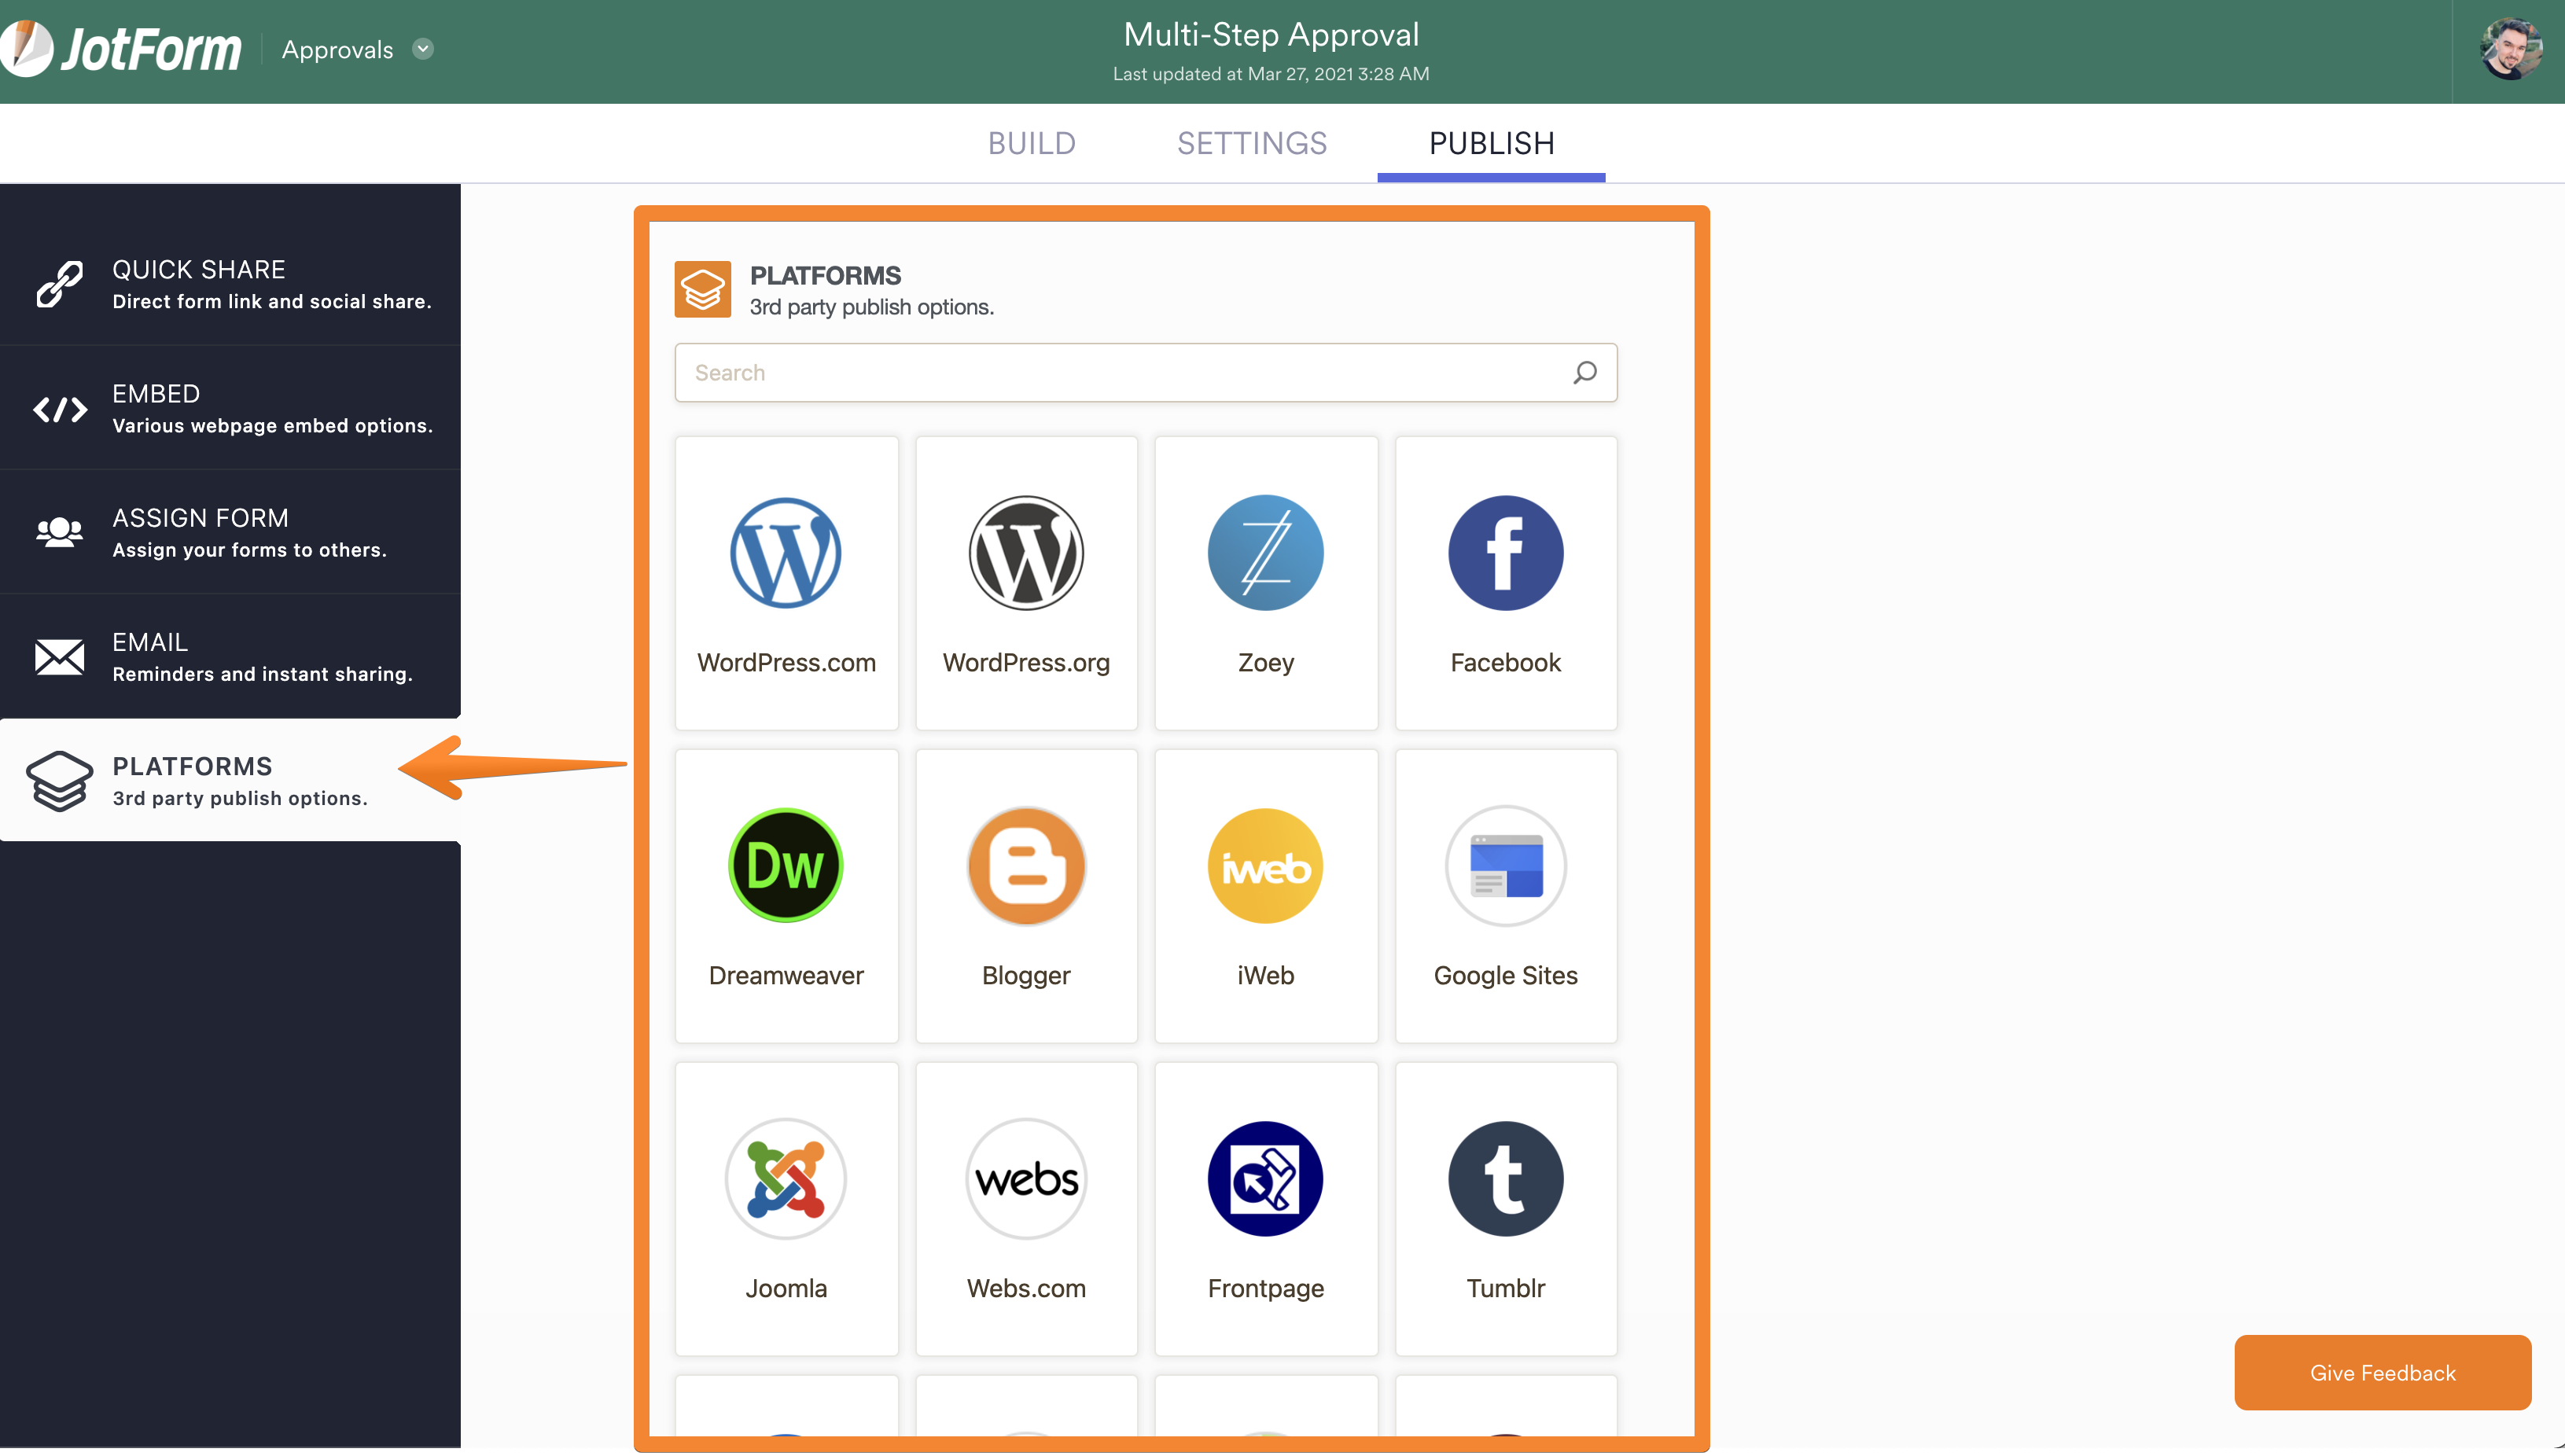Image resolution: width=2565 pixels, height=1456 pixels.
Task: Select the Joomla platform icon
Action: click(x=786, y=1178)
